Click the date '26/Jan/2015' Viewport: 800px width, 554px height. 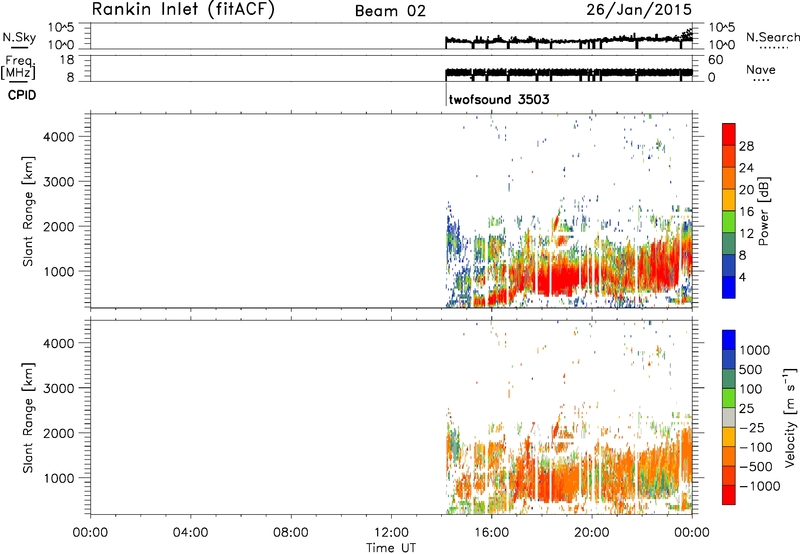[639, 9]
